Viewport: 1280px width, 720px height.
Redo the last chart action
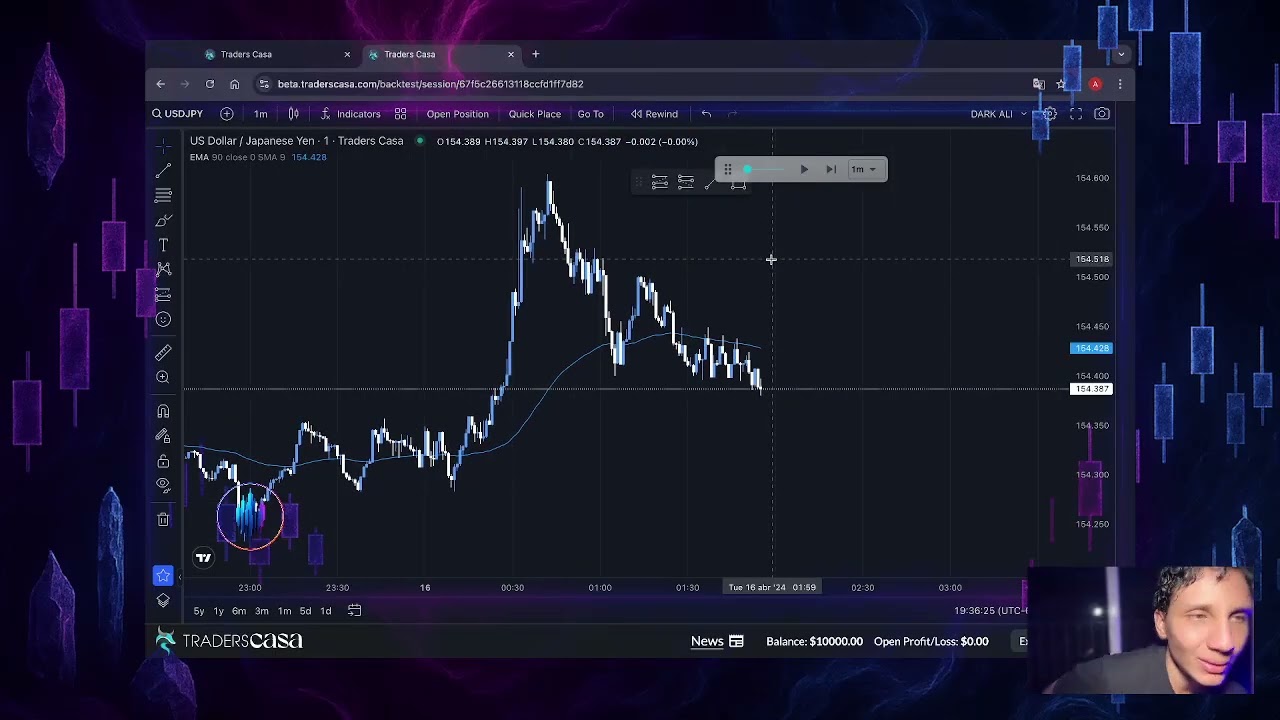pos(732,114)
